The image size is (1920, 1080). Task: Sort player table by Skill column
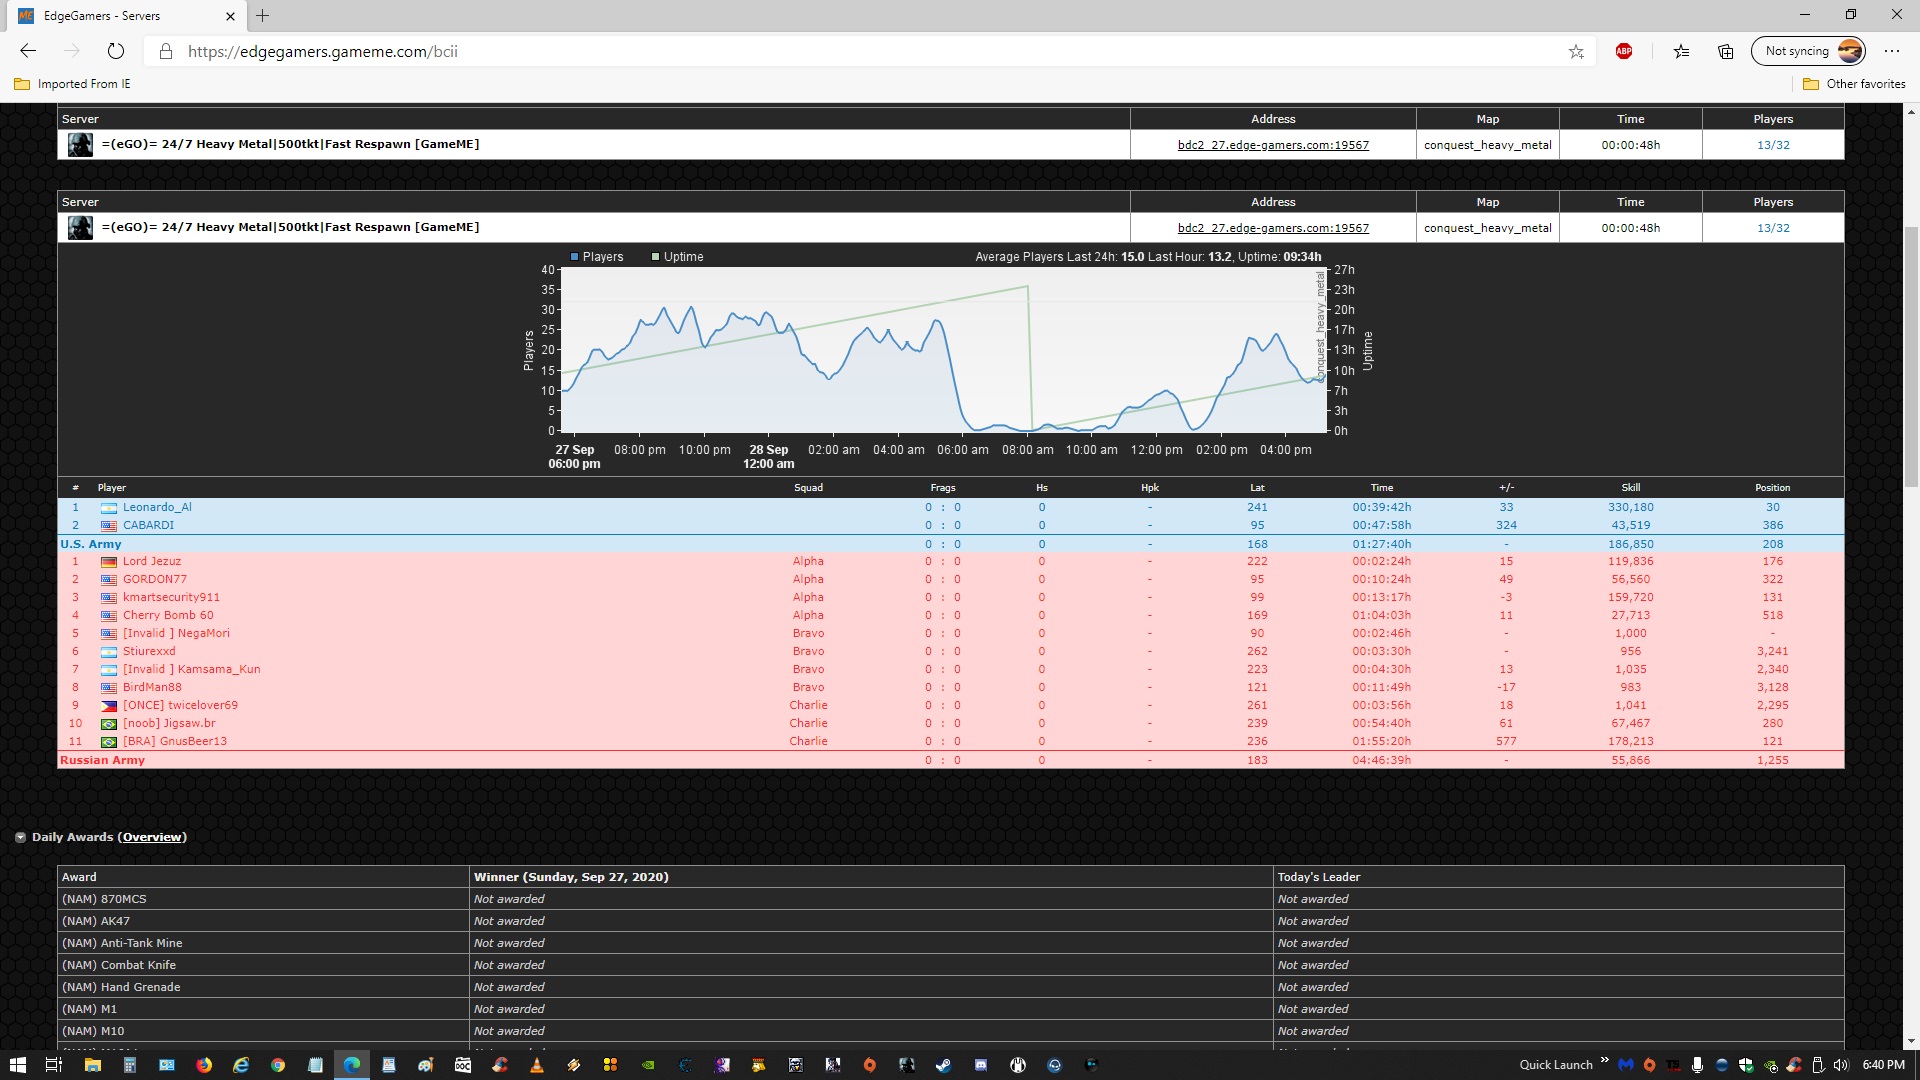pyautogui.click(x=1630, y=488)
